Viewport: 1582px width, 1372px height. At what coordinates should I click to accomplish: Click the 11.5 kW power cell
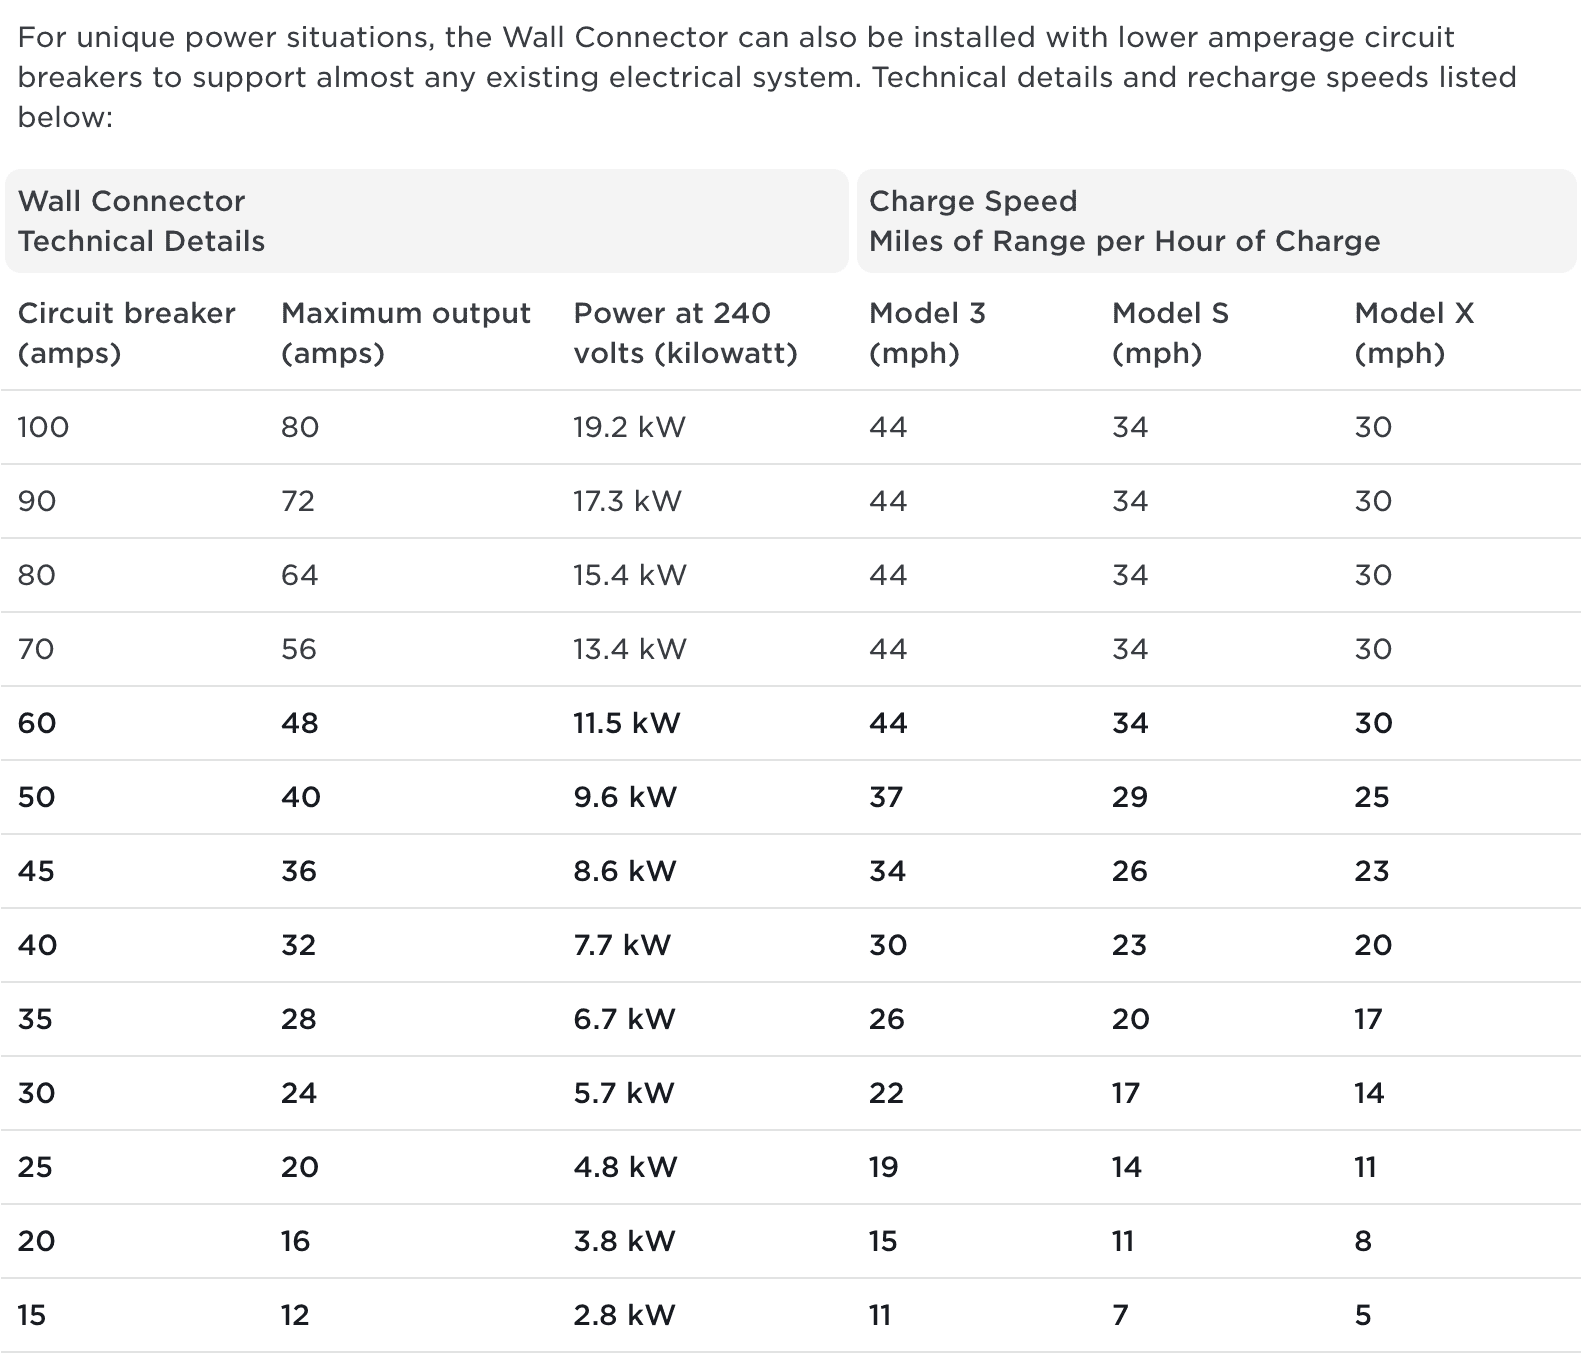pos(626,723)
